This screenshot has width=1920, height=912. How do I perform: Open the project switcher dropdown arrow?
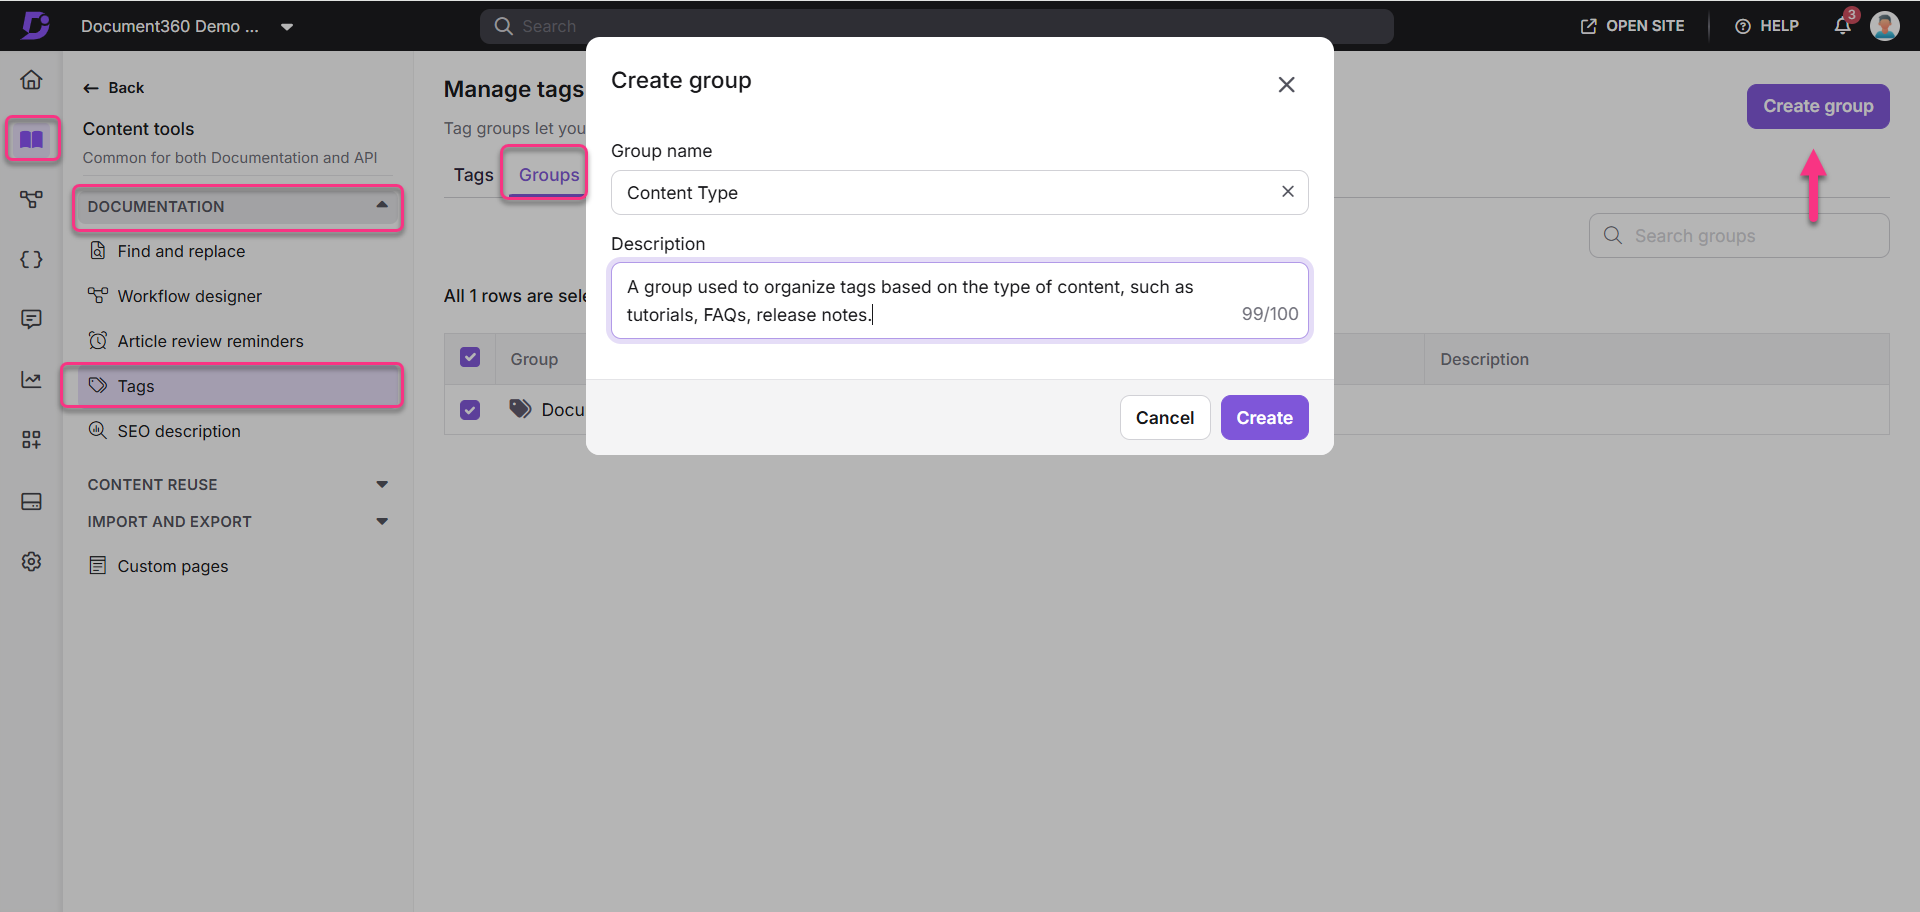[287, 27]
